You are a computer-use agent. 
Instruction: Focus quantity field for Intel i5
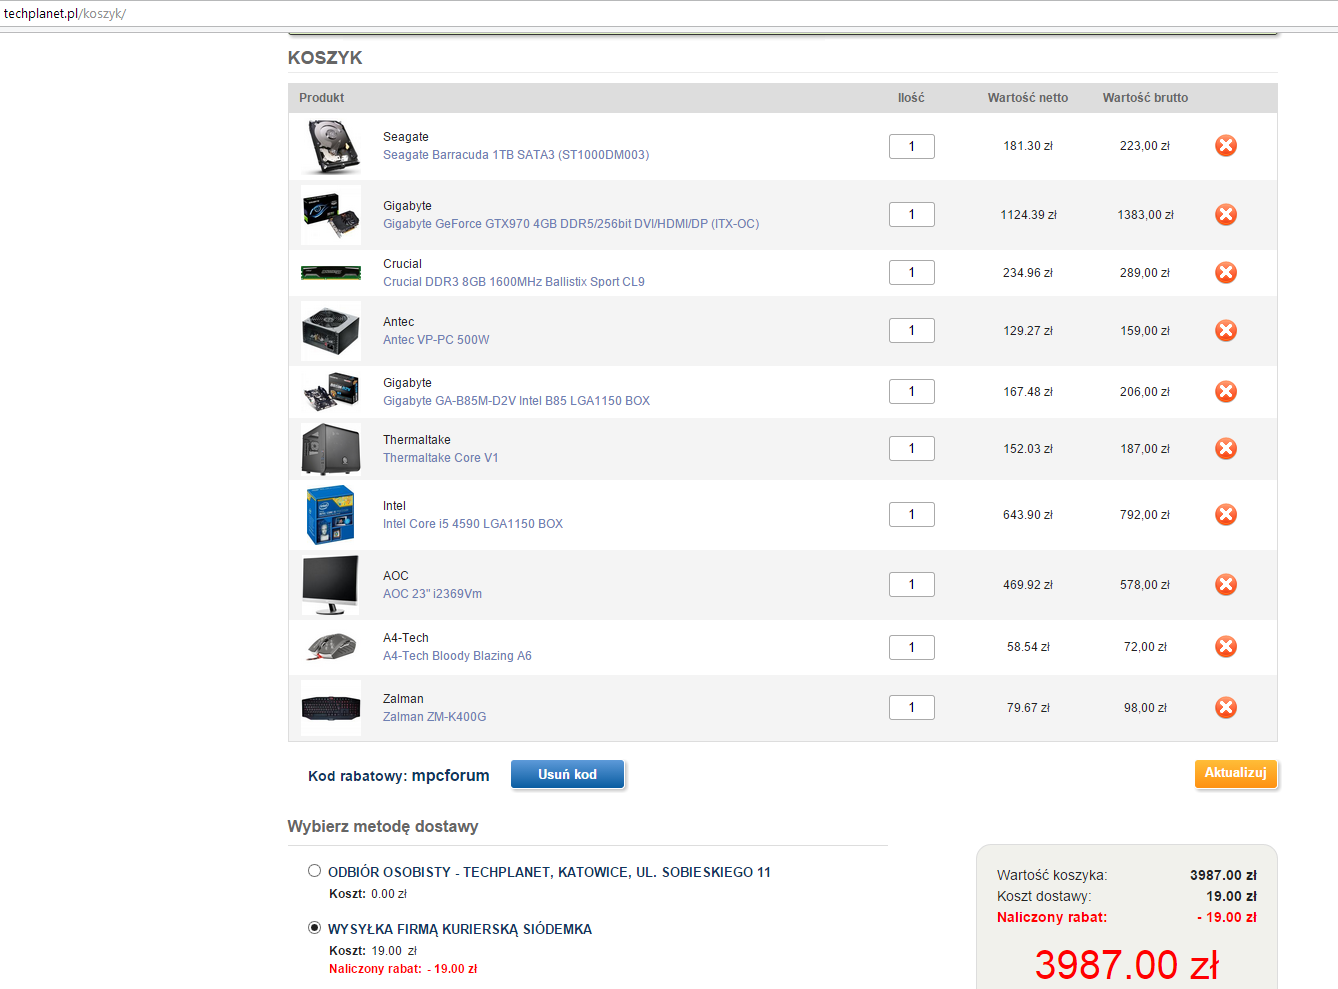pos(912,515)
